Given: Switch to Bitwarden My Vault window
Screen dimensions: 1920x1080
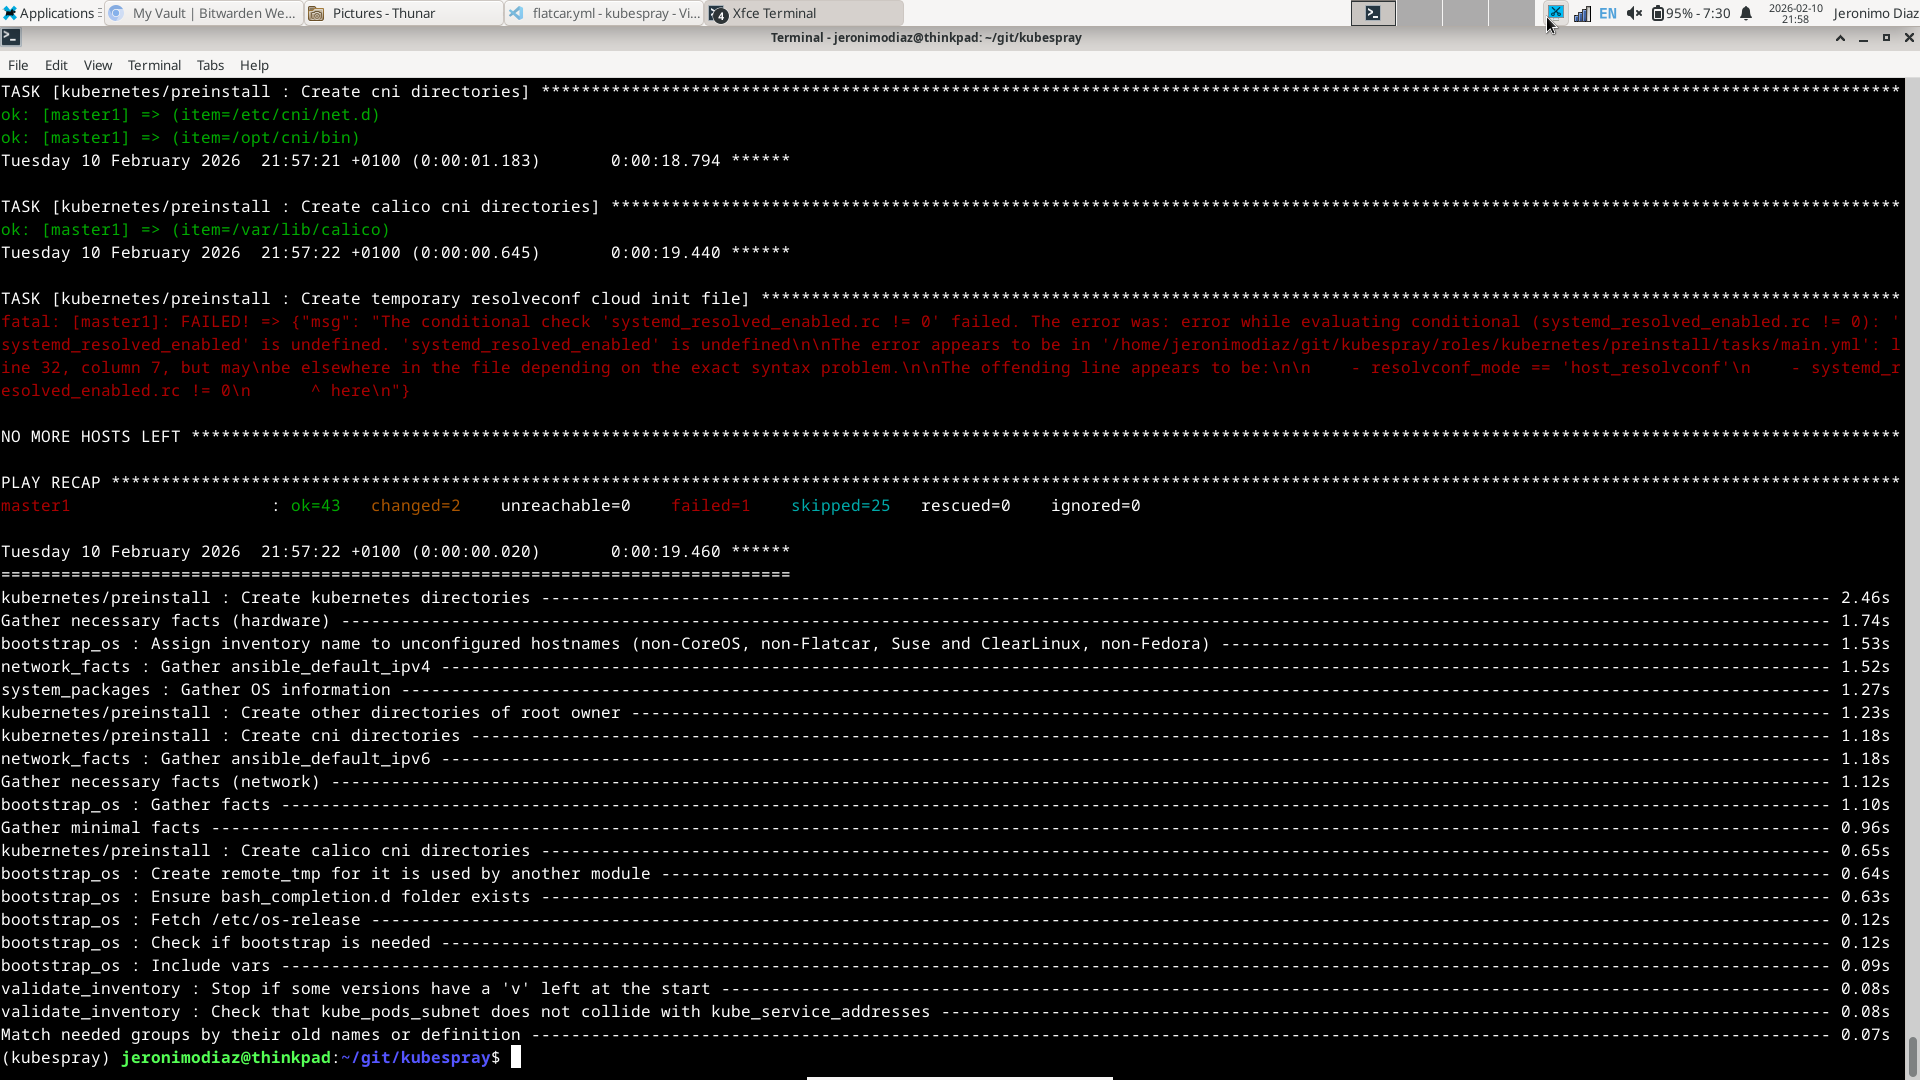Looking at the screenshot, I should coord(203,13).
